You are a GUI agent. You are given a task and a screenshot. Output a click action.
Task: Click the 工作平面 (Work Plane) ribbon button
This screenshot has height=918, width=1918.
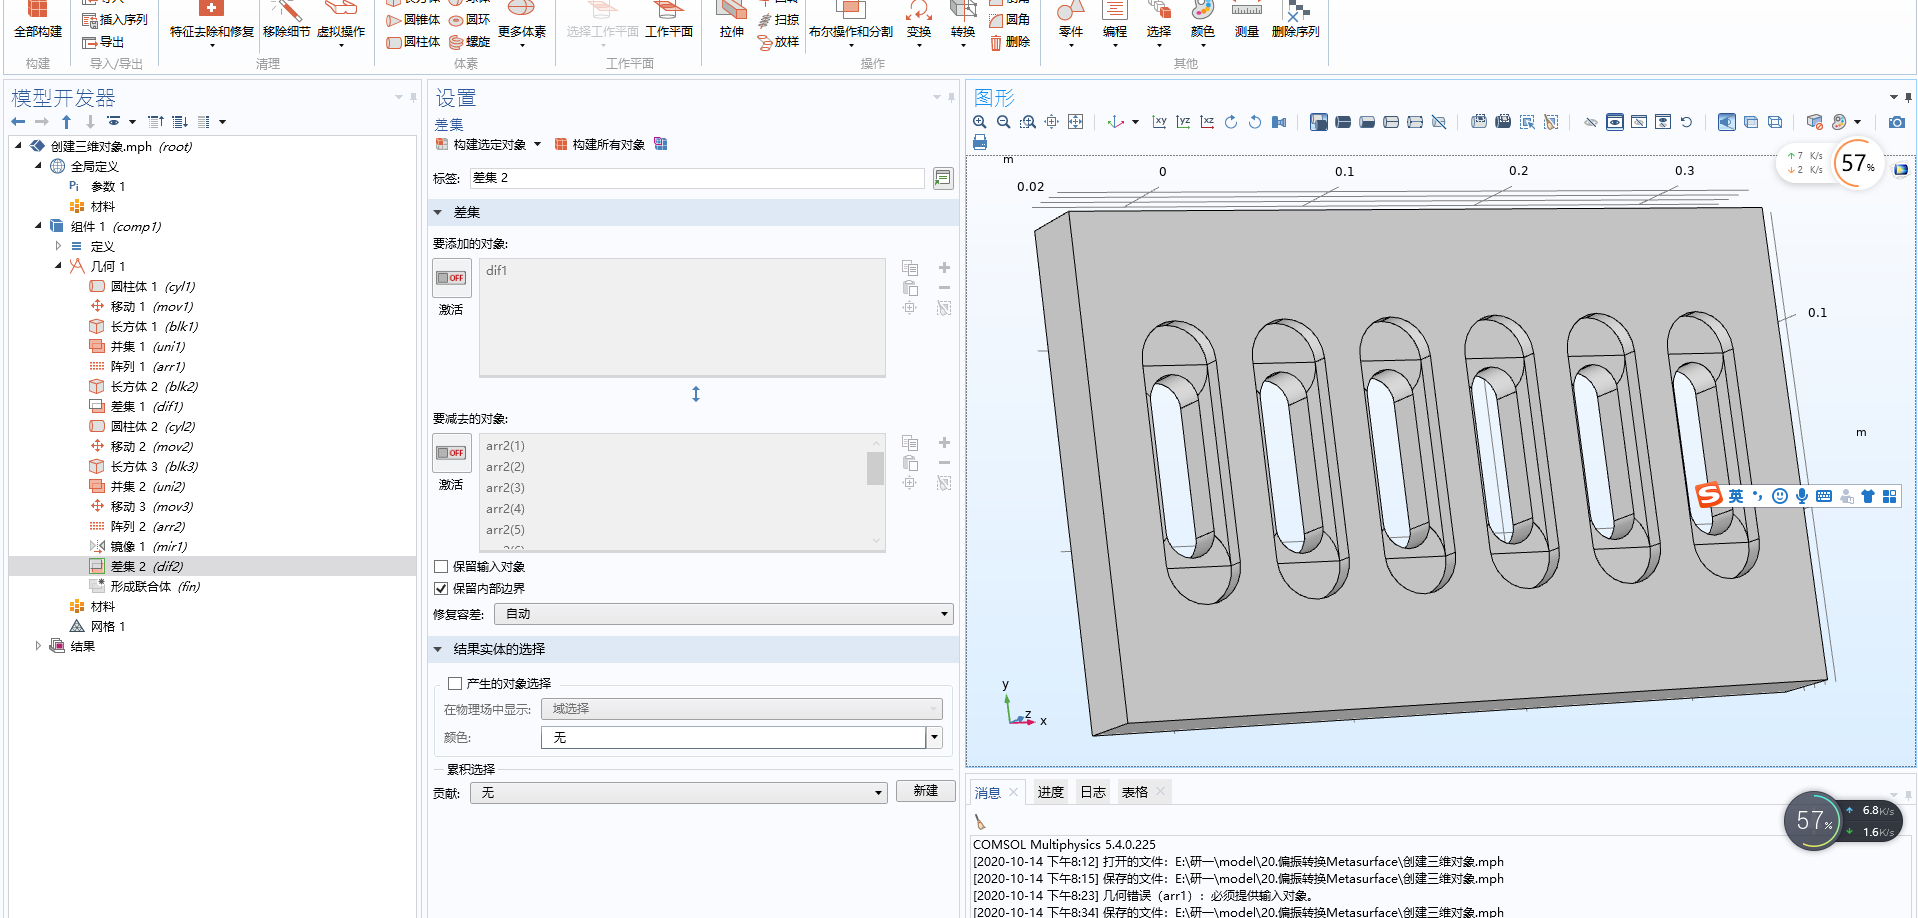click(x=669, y=22)
